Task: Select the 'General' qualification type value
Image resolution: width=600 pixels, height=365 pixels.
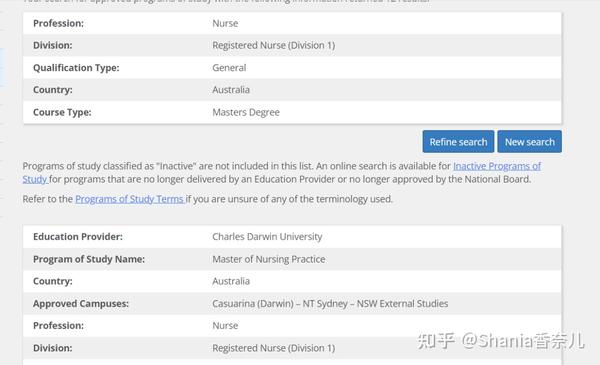Action: tap(229, 68)
